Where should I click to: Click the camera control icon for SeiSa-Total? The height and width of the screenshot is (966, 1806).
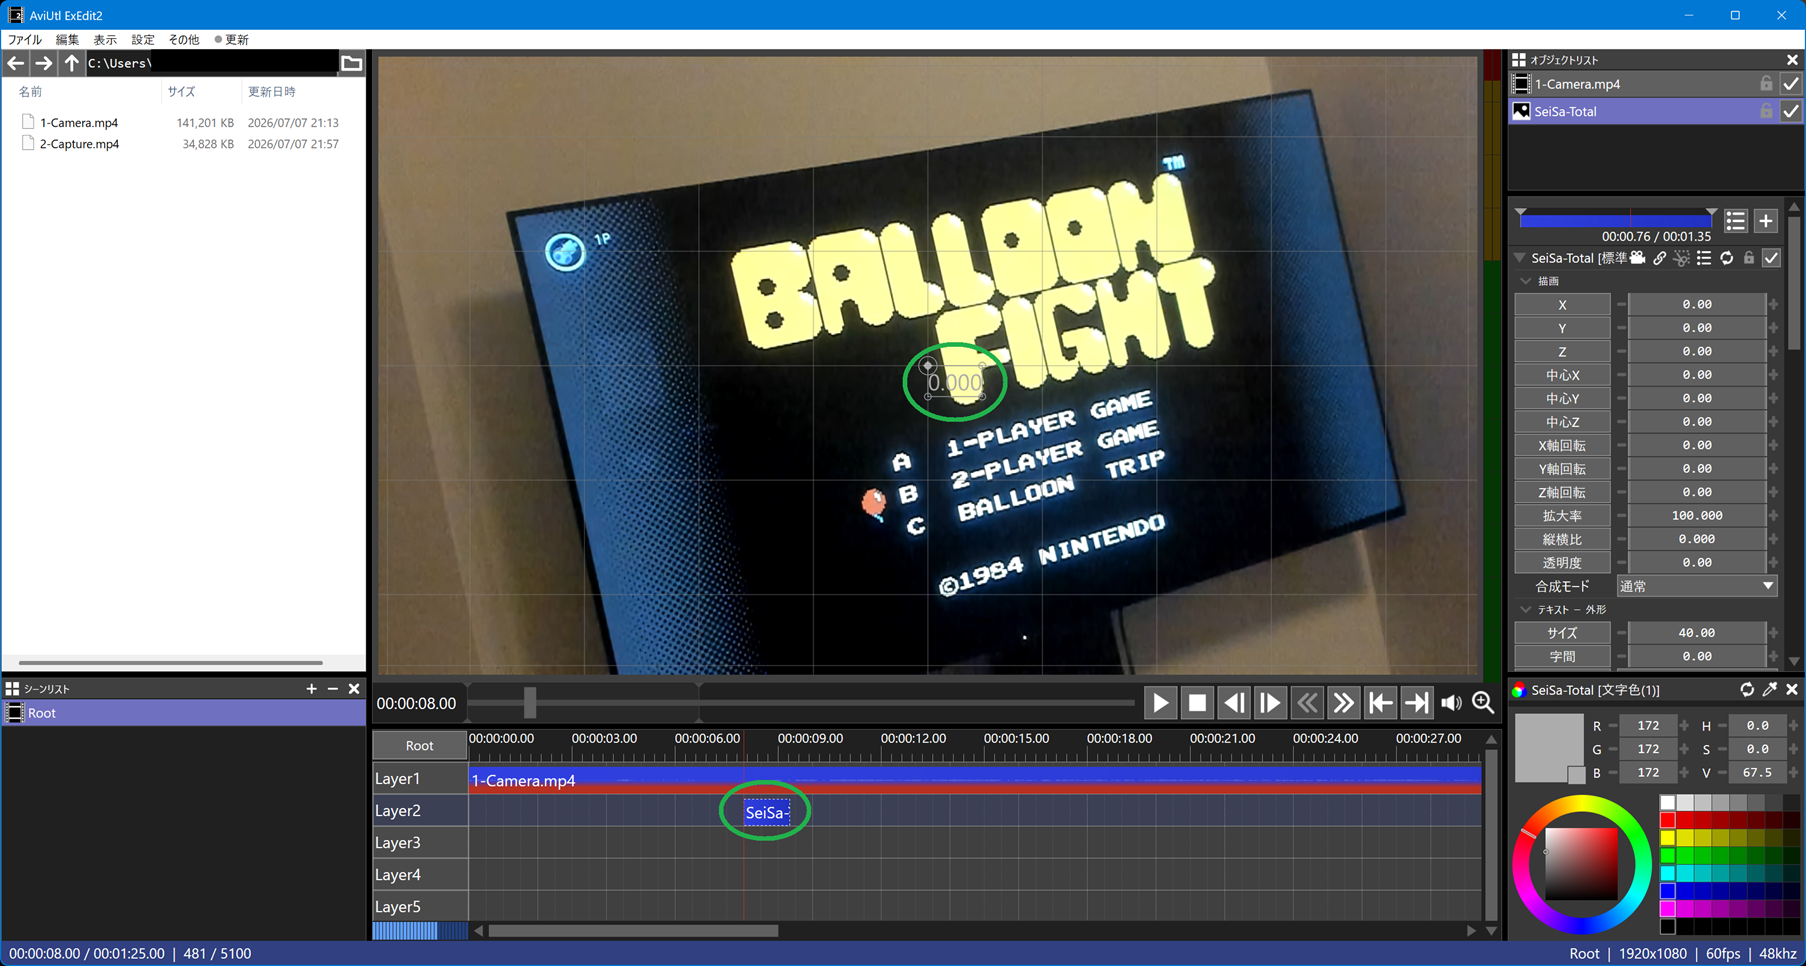tap(1637, 258)
